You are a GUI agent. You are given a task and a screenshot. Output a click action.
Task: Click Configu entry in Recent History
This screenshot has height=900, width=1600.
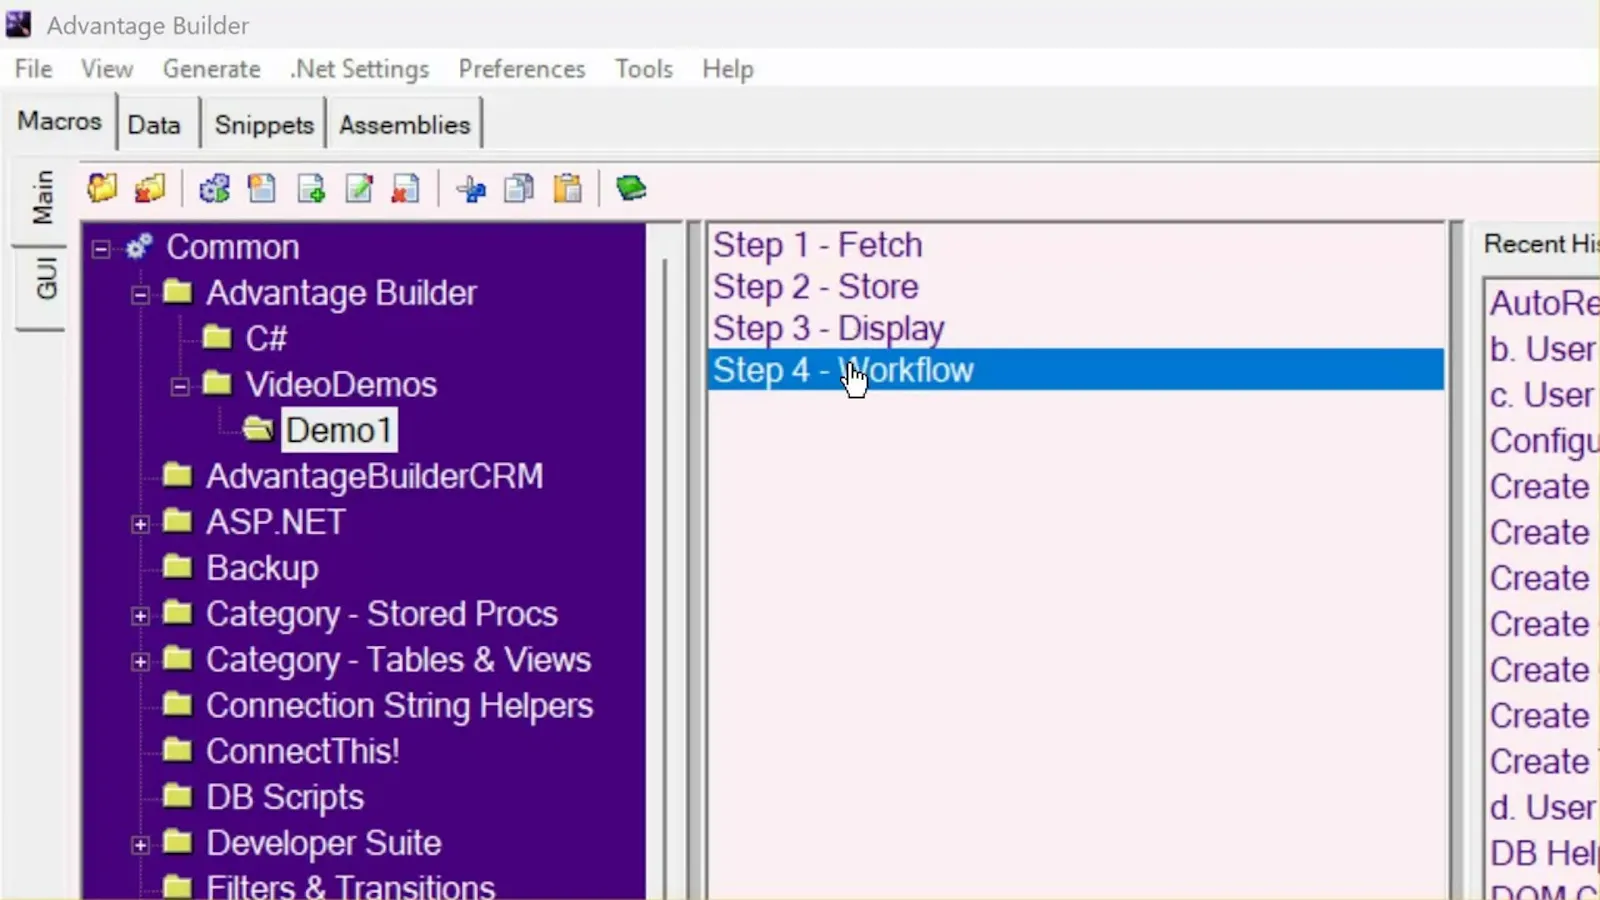click(x=1543, y=440)
